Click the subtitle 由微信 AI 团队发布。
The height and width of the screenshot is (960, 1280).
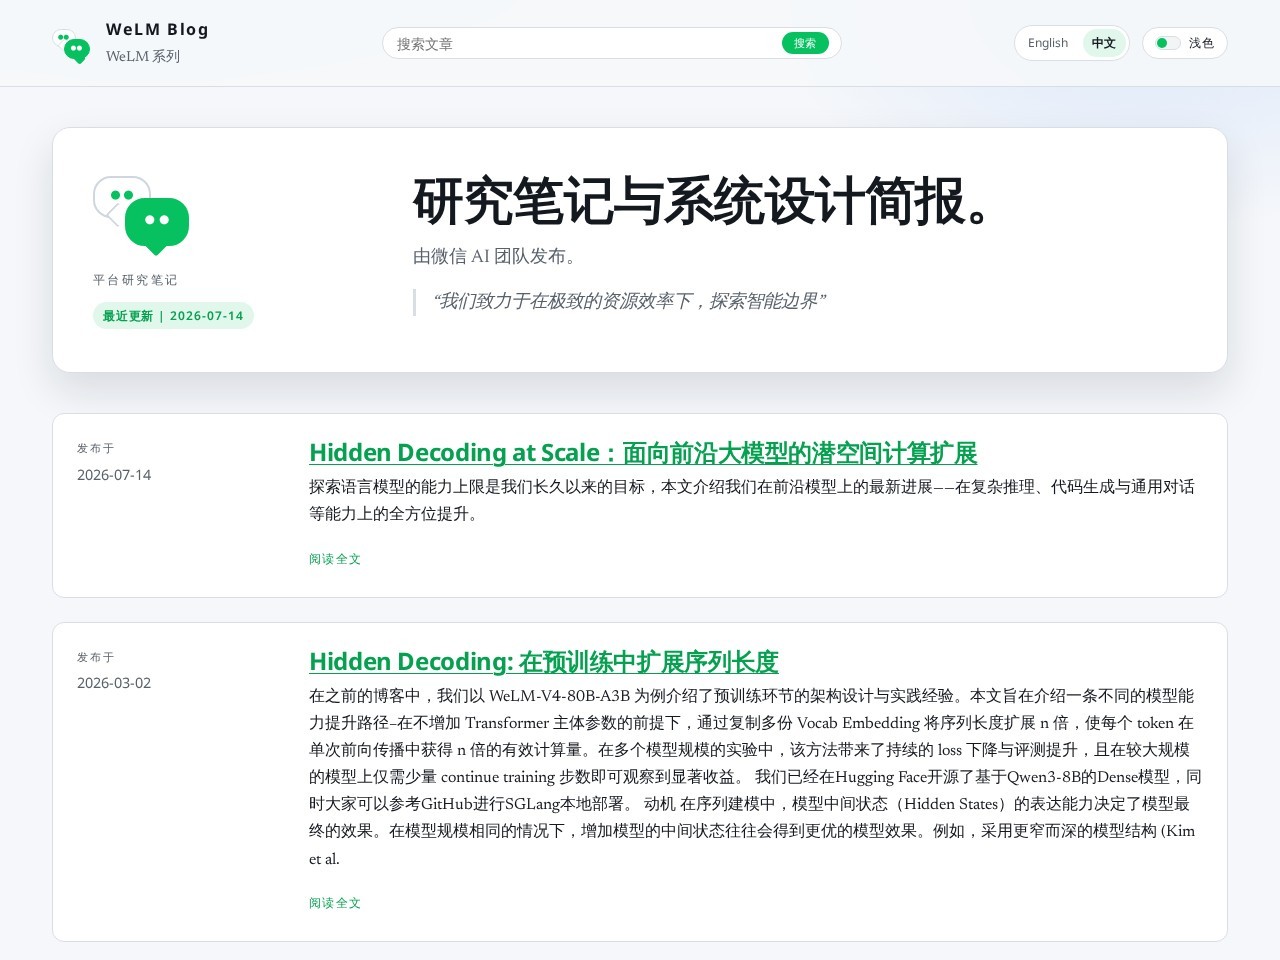click(497, 256)
